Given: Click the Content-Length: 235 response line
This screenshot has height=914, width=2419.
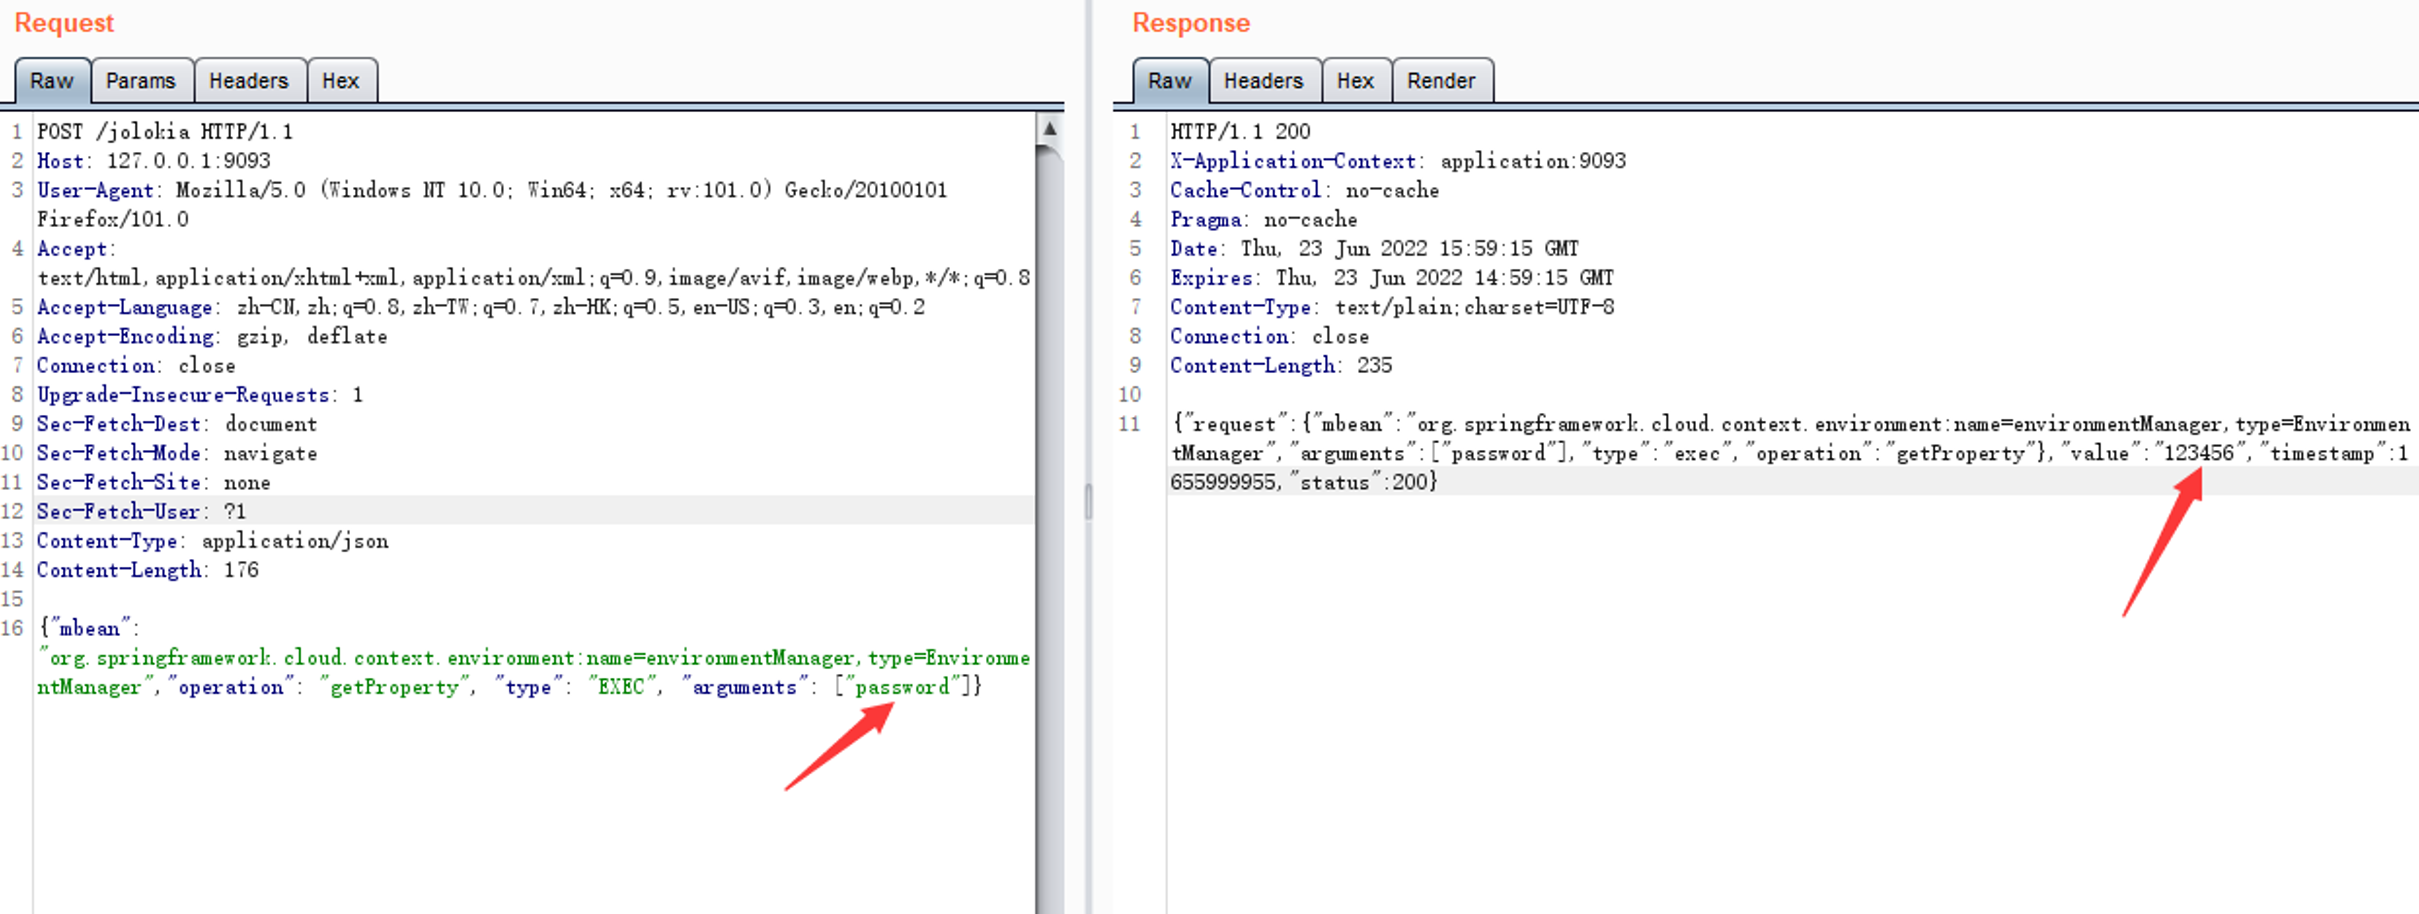Looking at the screenshot, I should tap(1281, 366).
